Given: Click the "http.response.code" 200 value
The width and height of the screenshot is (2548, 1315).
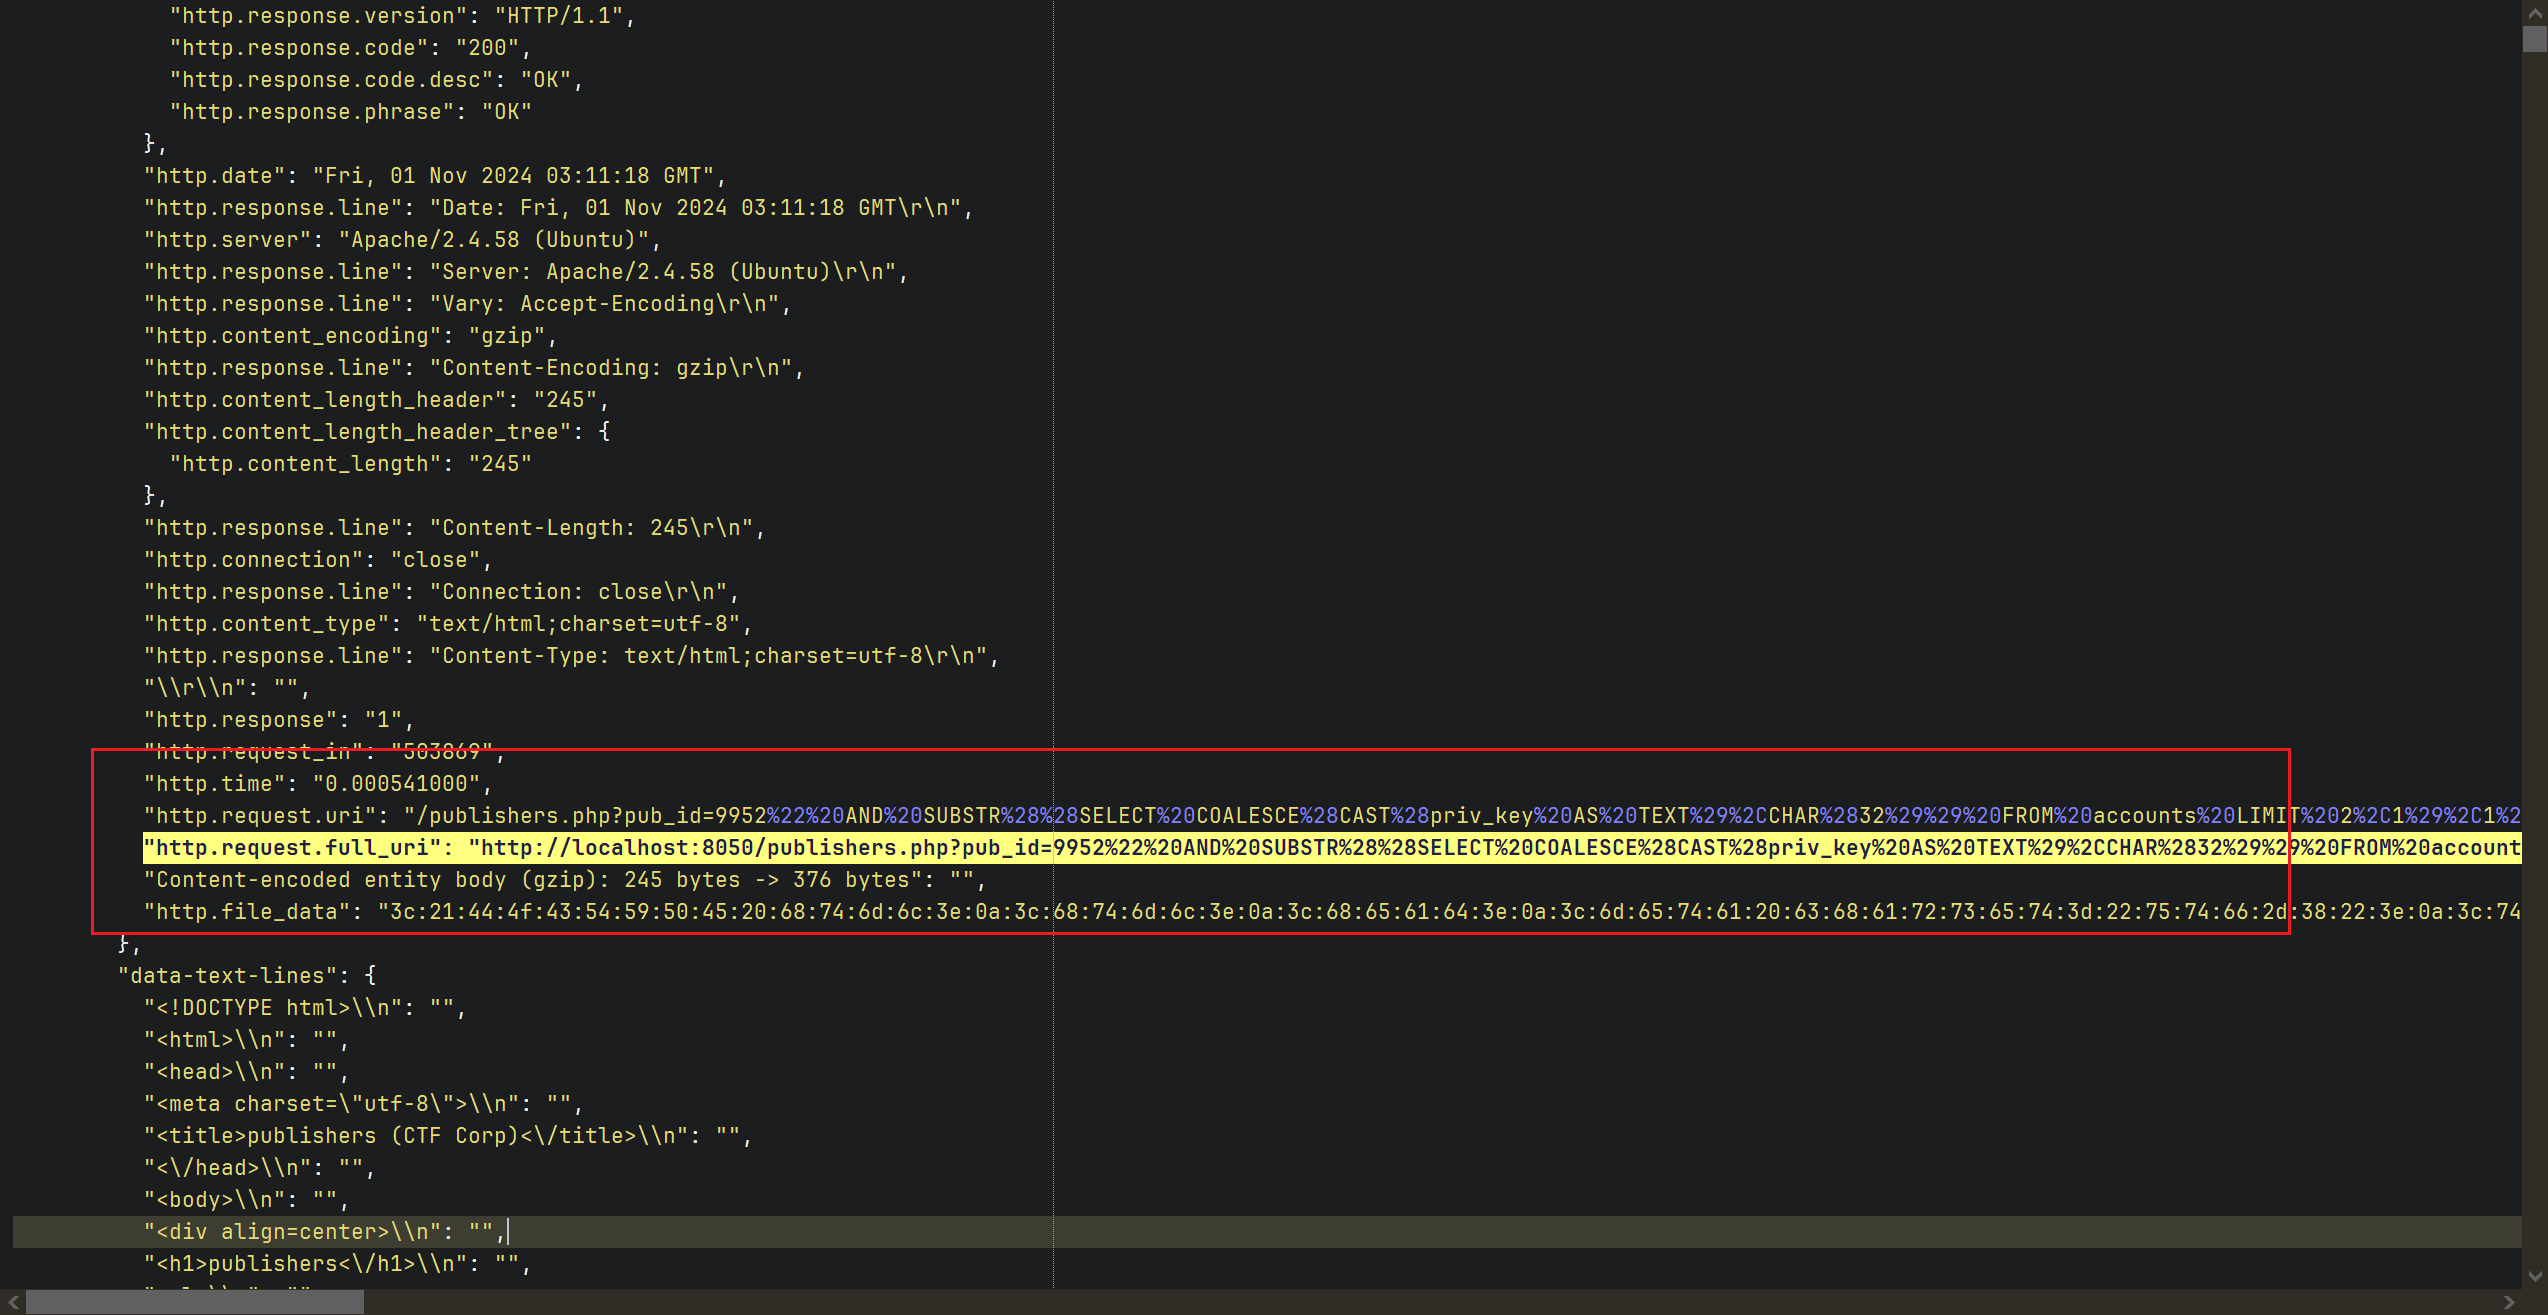Looking at the screenshot, I should [487, 48].
